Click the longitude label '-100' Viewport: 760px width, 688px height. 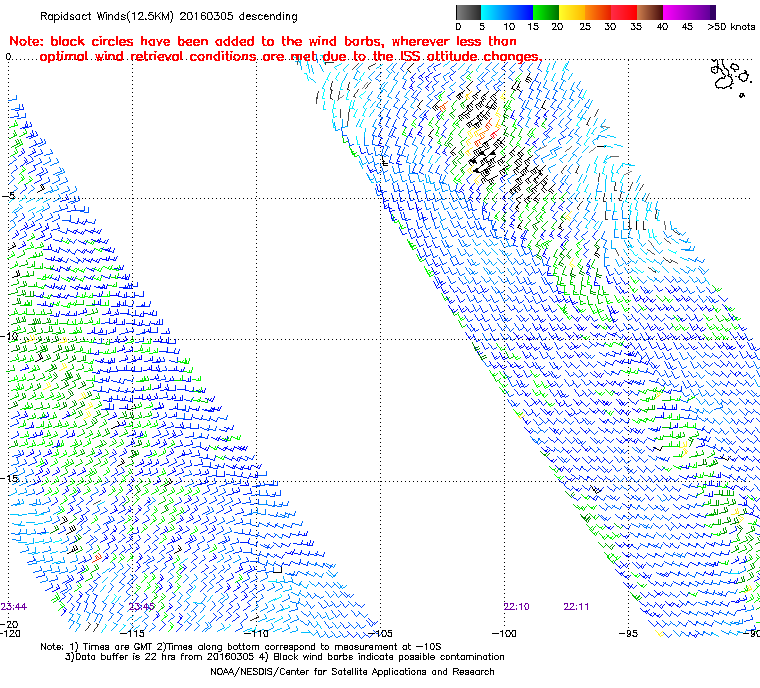(504, 634)
